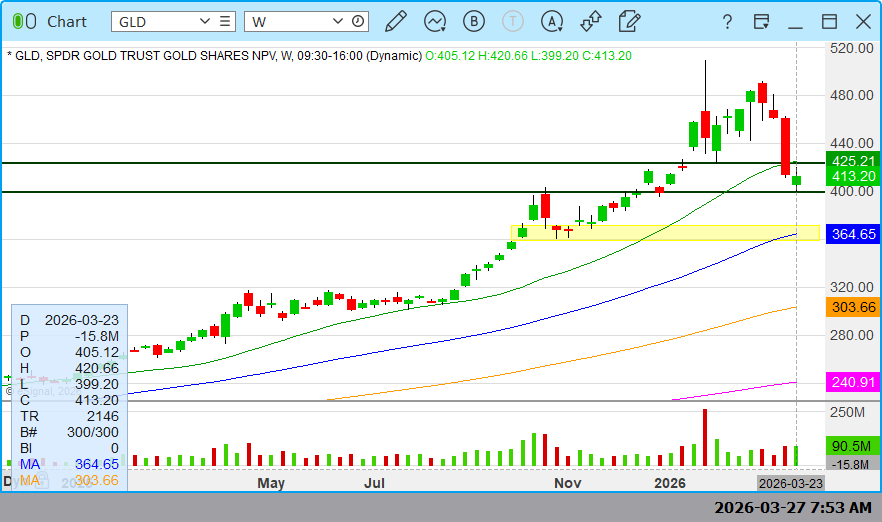Click the 480.00 price axis label

(852, 95)
